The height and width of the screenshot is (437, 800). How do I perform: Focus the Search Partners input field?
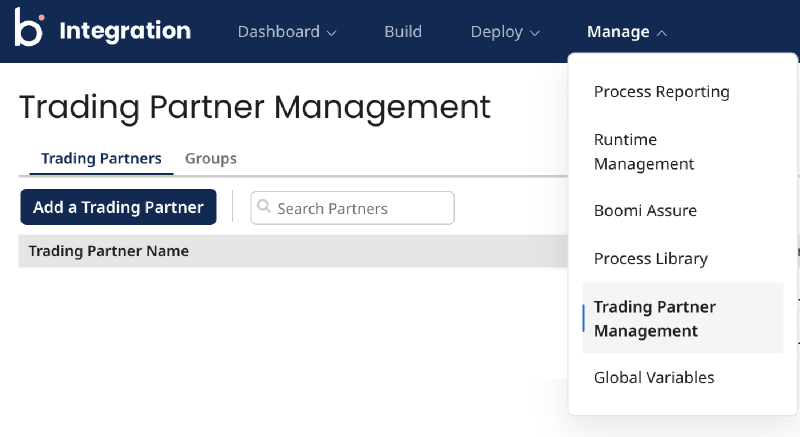(x=353, y=208)
